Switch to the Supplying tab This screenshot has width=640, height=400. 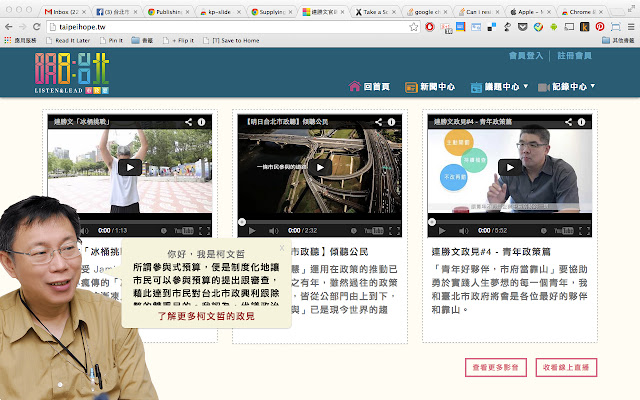(271, 11)
